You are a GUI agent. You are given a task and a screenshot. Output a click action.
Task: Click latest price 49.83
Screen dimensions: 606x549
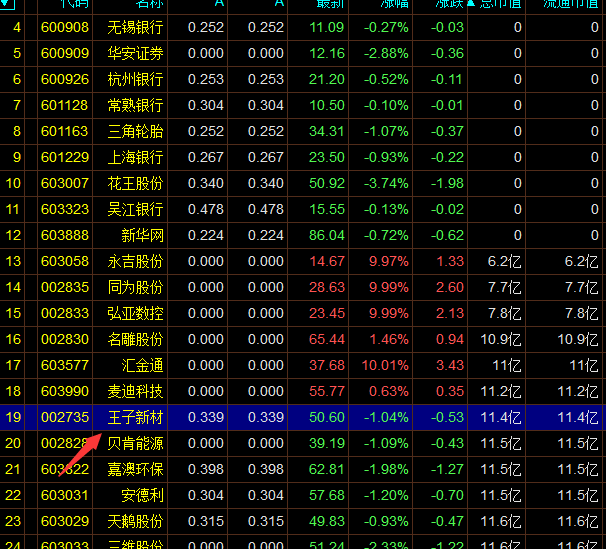(327, 522)
